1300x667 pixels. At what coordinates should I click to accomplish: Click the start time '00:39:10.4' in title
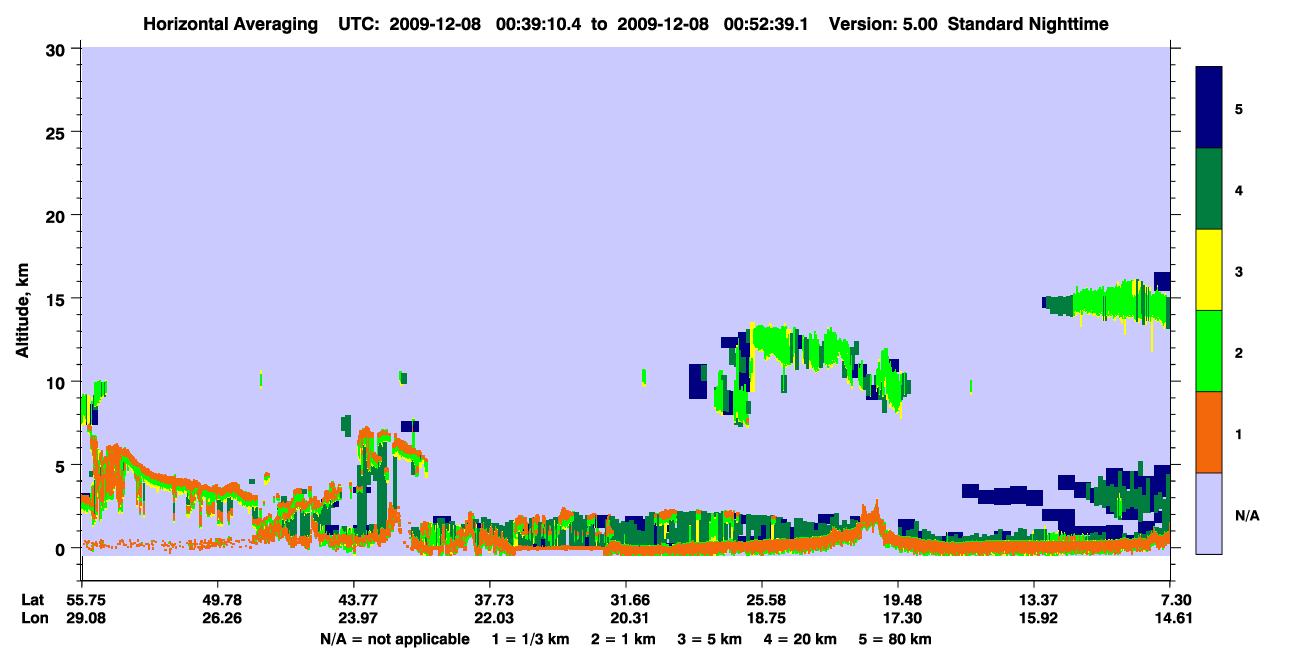click(x=539, y=23)
